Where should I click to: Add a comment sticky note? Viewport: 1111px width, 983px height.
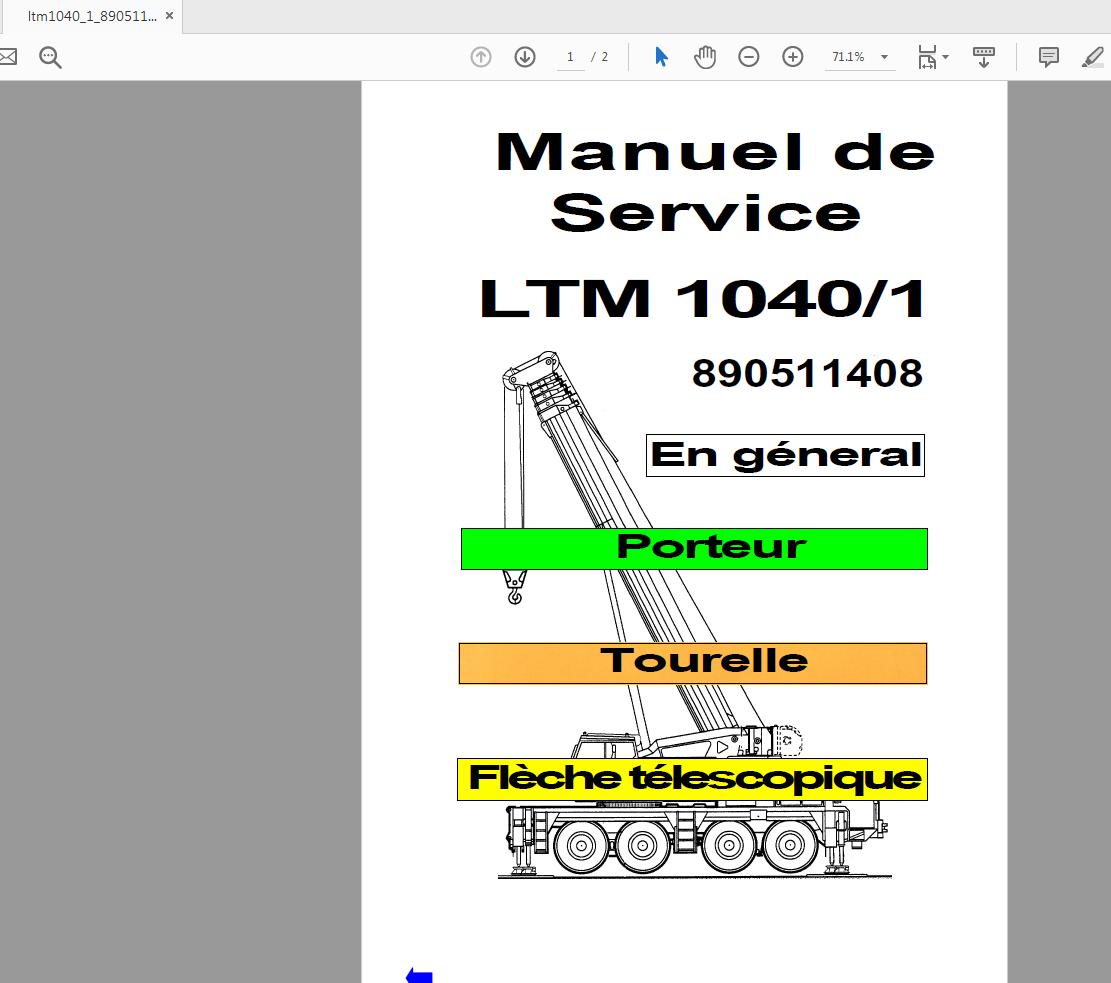pos(1049,57)
